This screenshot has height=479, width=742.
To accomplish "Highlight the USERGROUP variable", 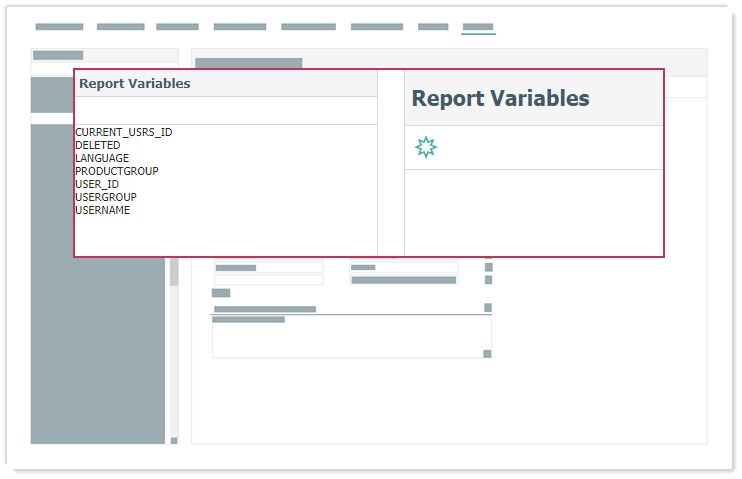I will pos(105,197).
